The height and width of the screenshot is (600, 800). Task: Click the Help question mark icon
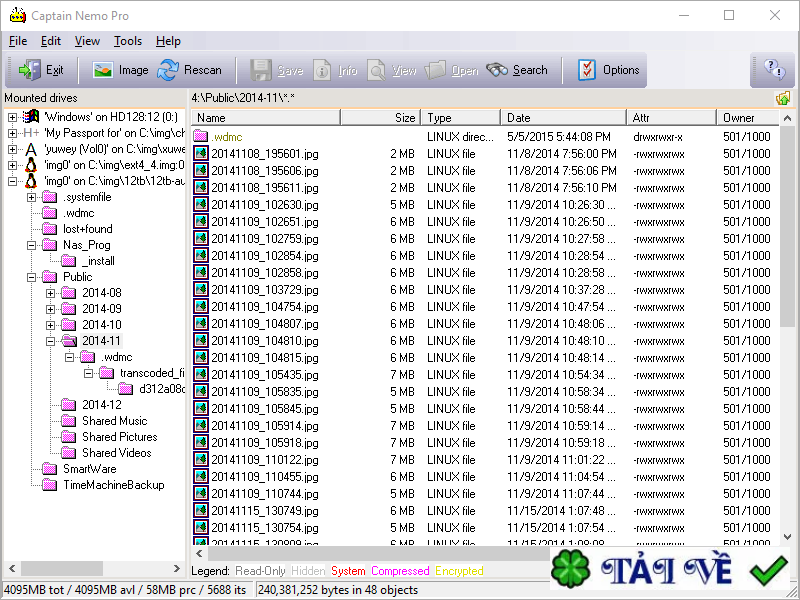coord(773,69)
